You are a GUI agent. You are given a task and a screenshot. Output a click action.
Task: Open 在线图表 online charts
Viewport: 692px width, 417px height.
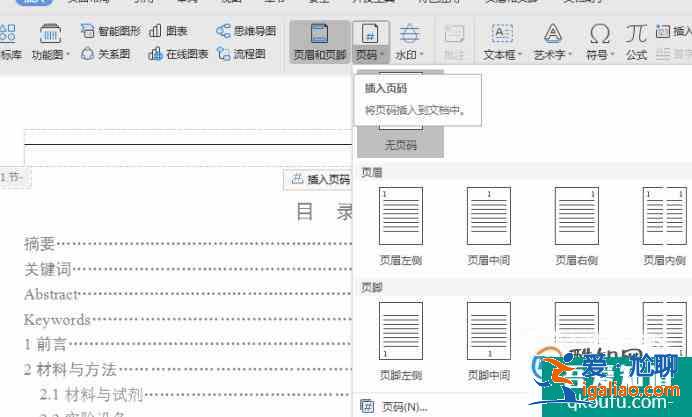(x=178, y=54)
